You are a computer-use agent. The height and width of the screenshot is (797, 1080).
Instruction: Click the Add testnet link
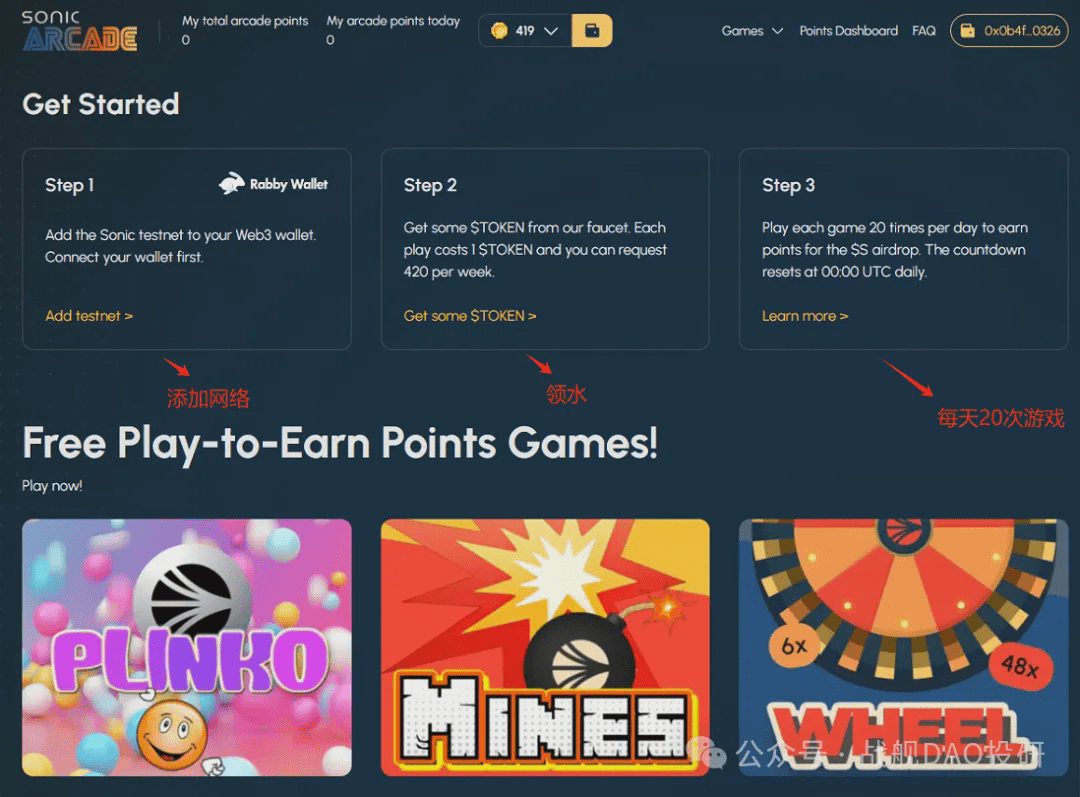89,315
